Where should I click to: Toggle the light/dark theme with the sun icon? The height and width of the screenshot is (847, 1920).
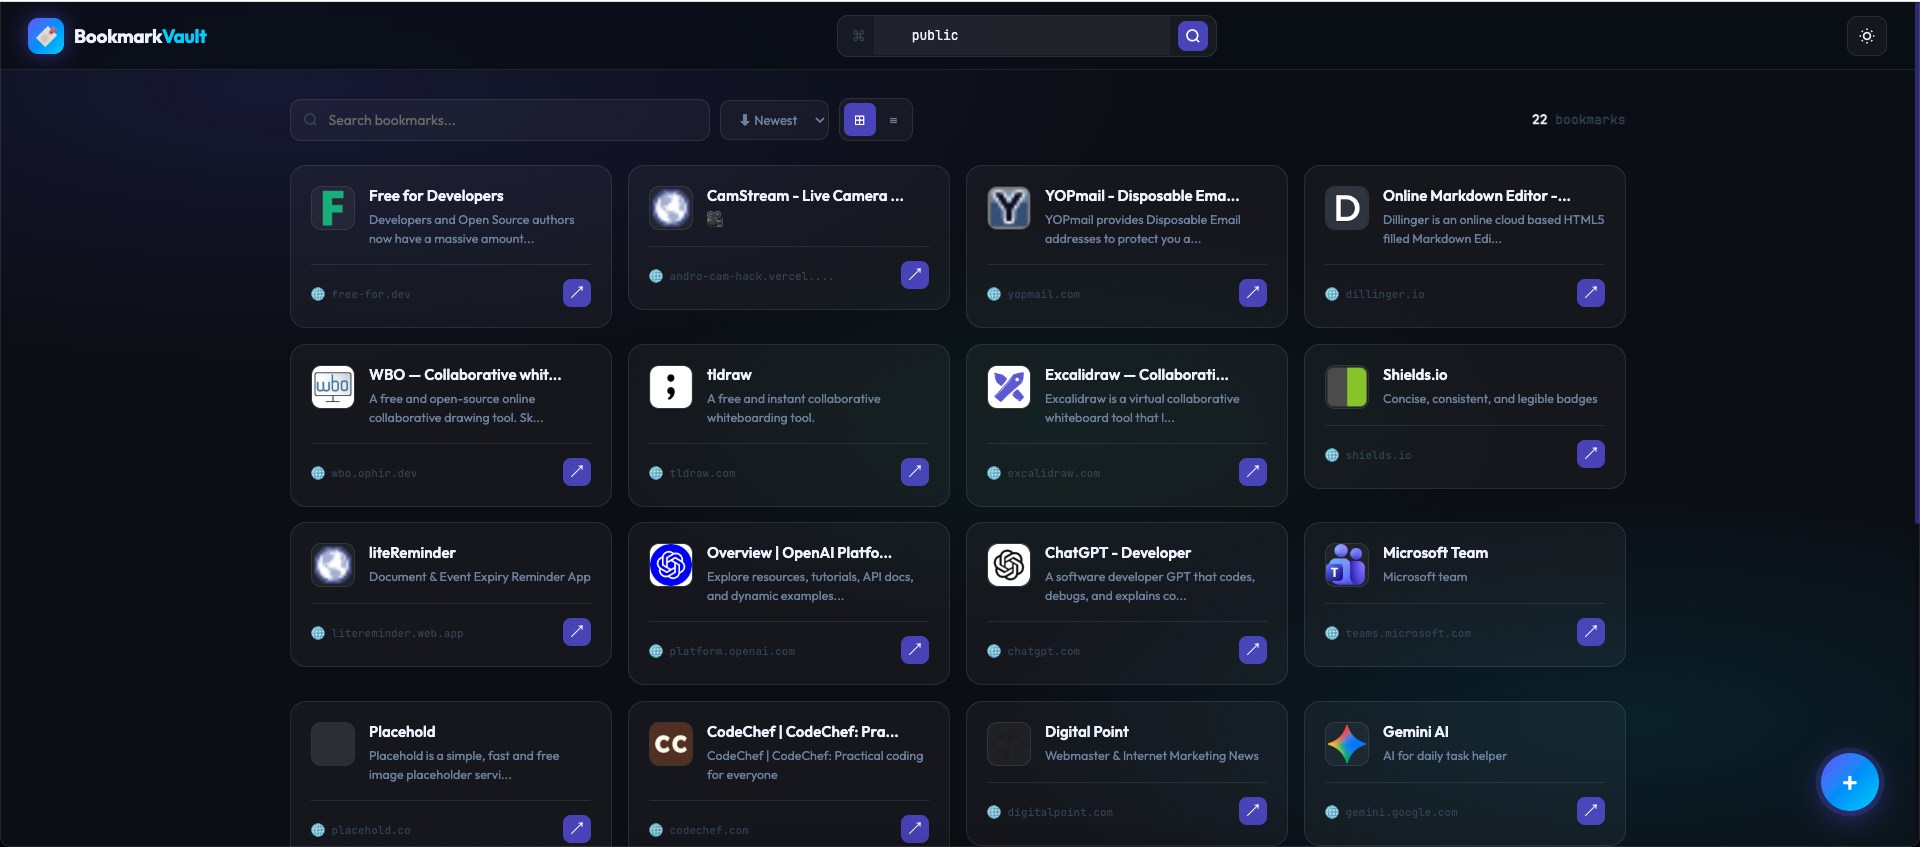click(1866, 36)
